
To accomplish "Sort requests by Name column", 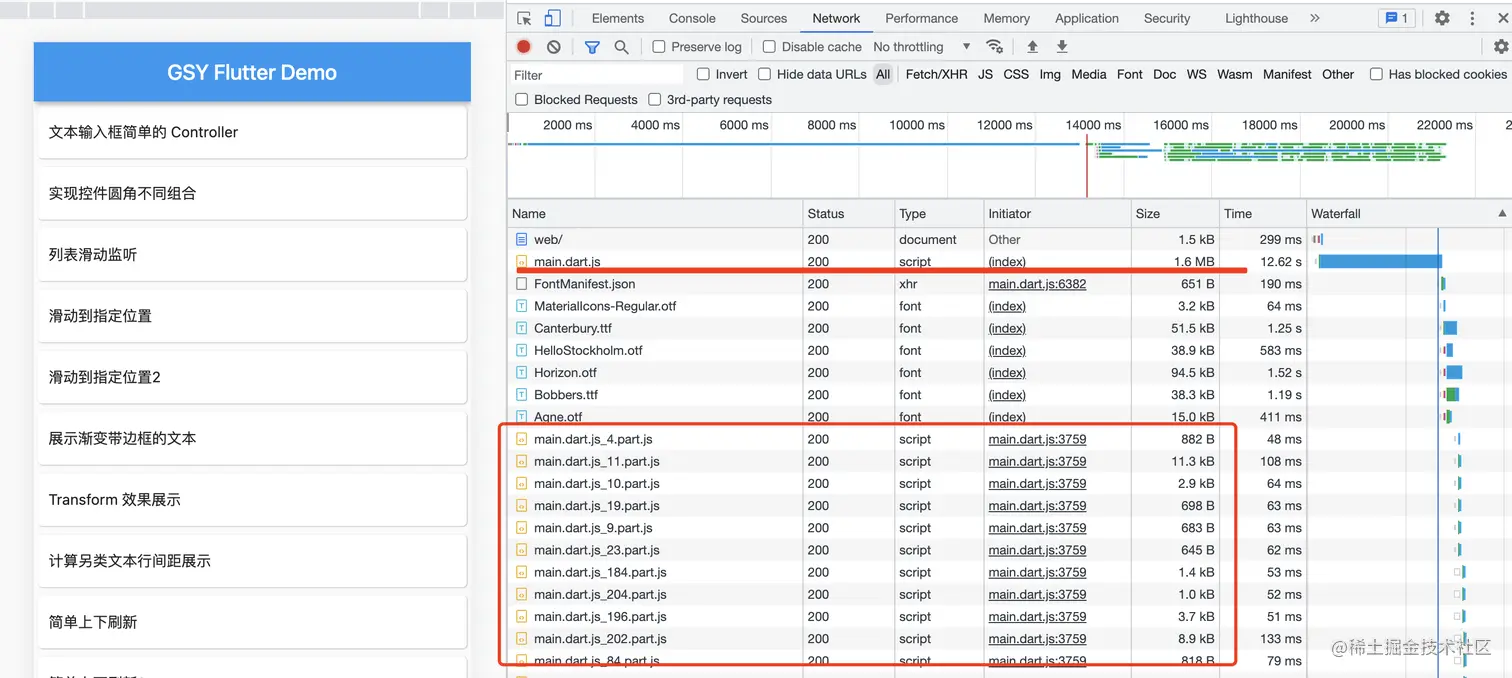I will (656, 213).
